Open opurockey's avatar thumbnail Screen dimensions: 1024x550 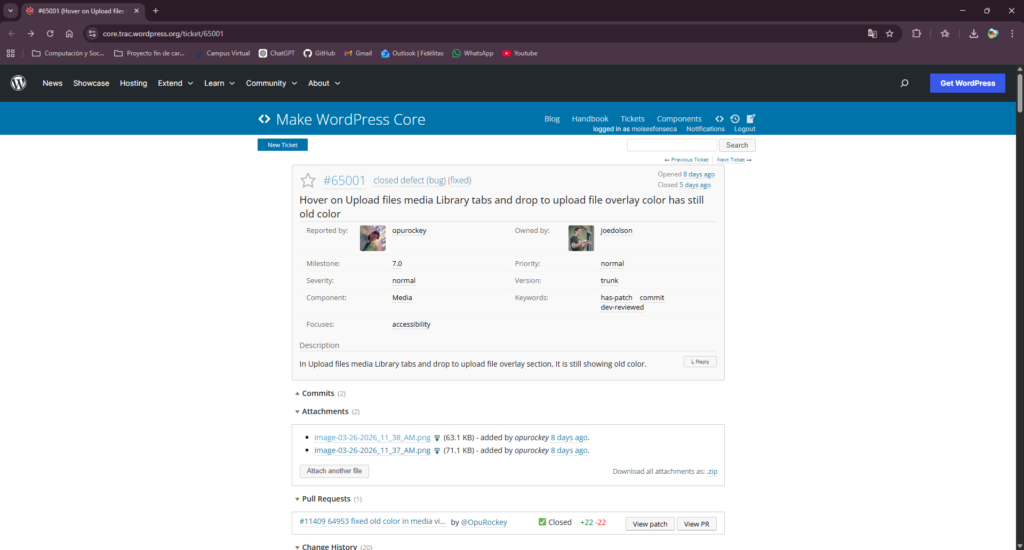tap(372, 238)
